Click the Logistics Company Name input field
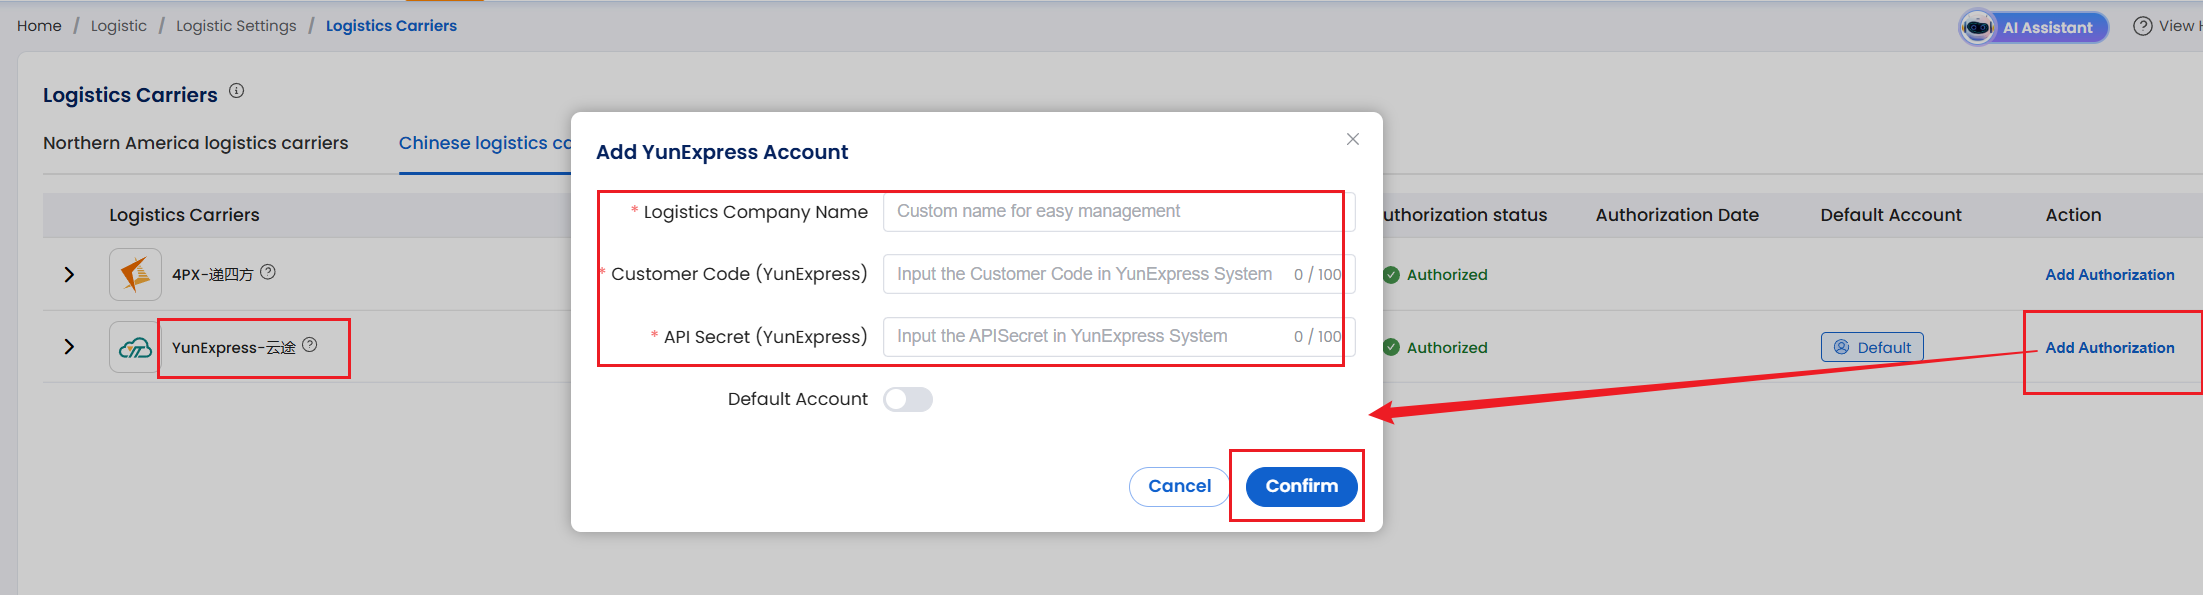2203x595 pixels. pyautogui.click(x=1119, y=211)
